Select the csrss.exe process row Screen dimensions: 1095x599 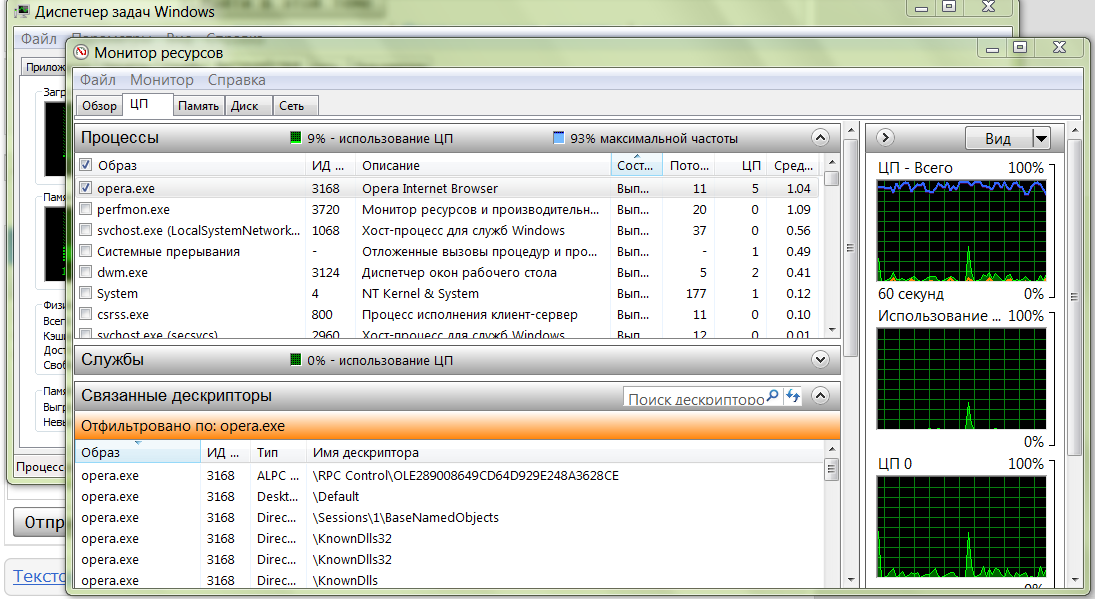449,313
